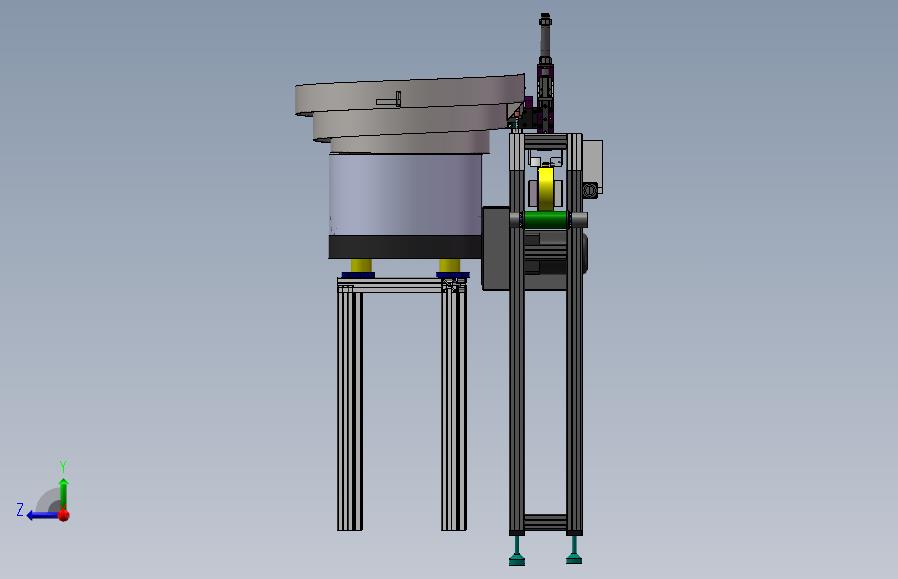Pick the left yellow support foot under drum

click(x=361, y=266)
